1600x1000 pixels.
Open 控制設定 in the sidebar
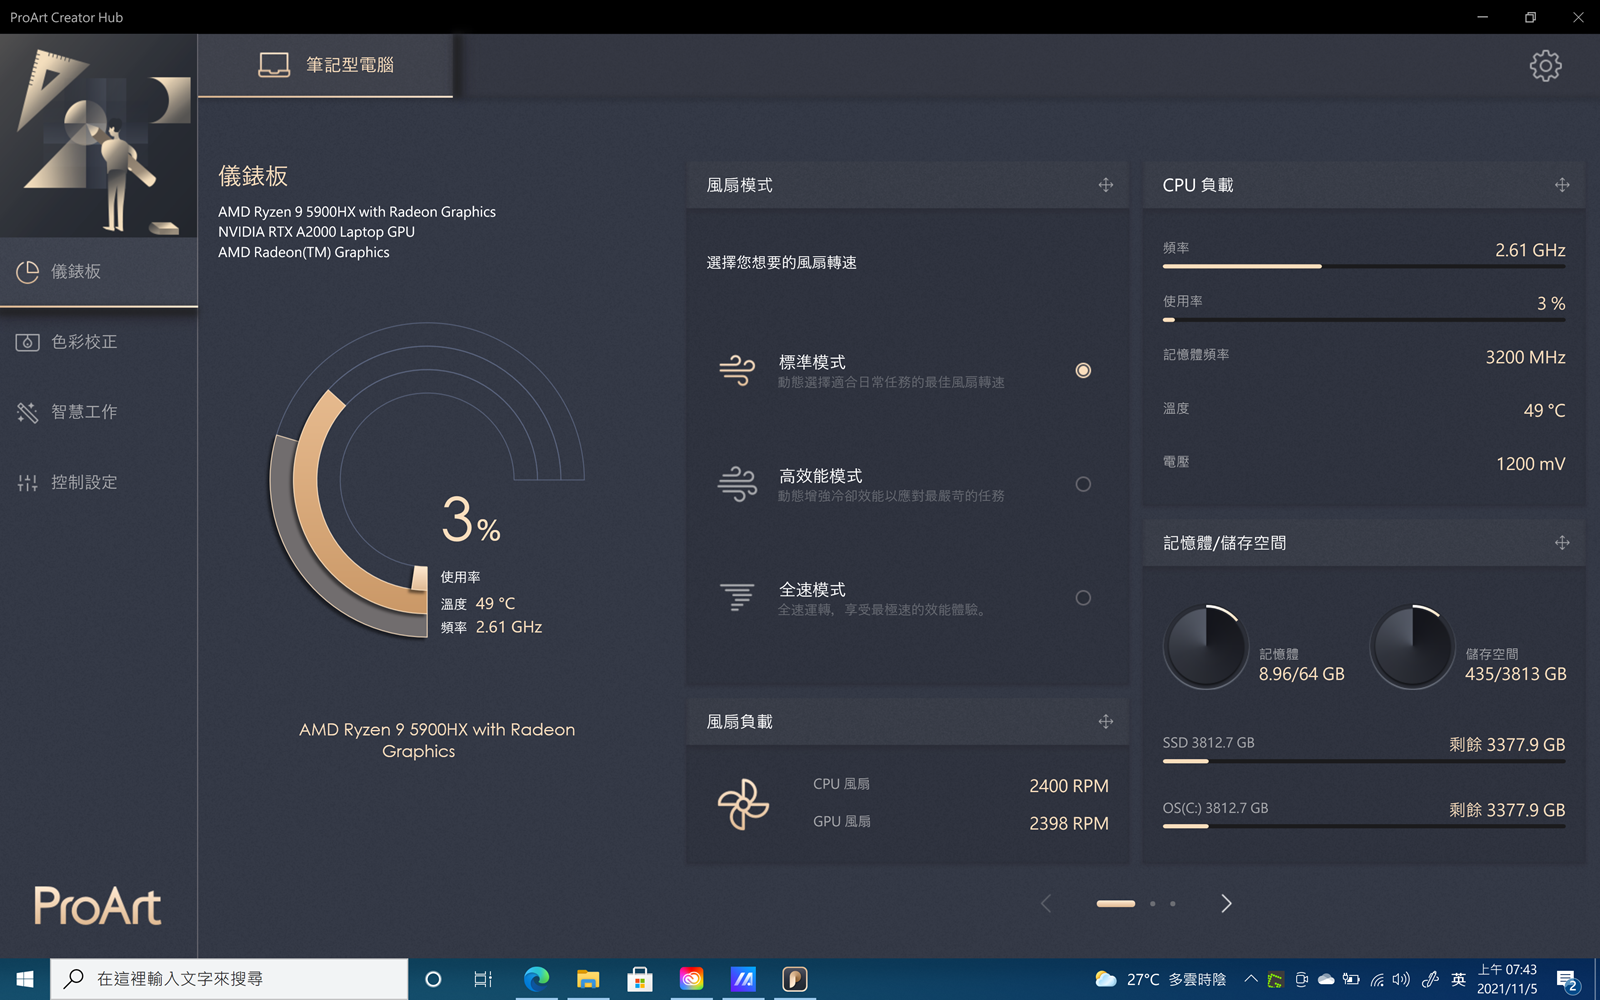coord(85,482)
